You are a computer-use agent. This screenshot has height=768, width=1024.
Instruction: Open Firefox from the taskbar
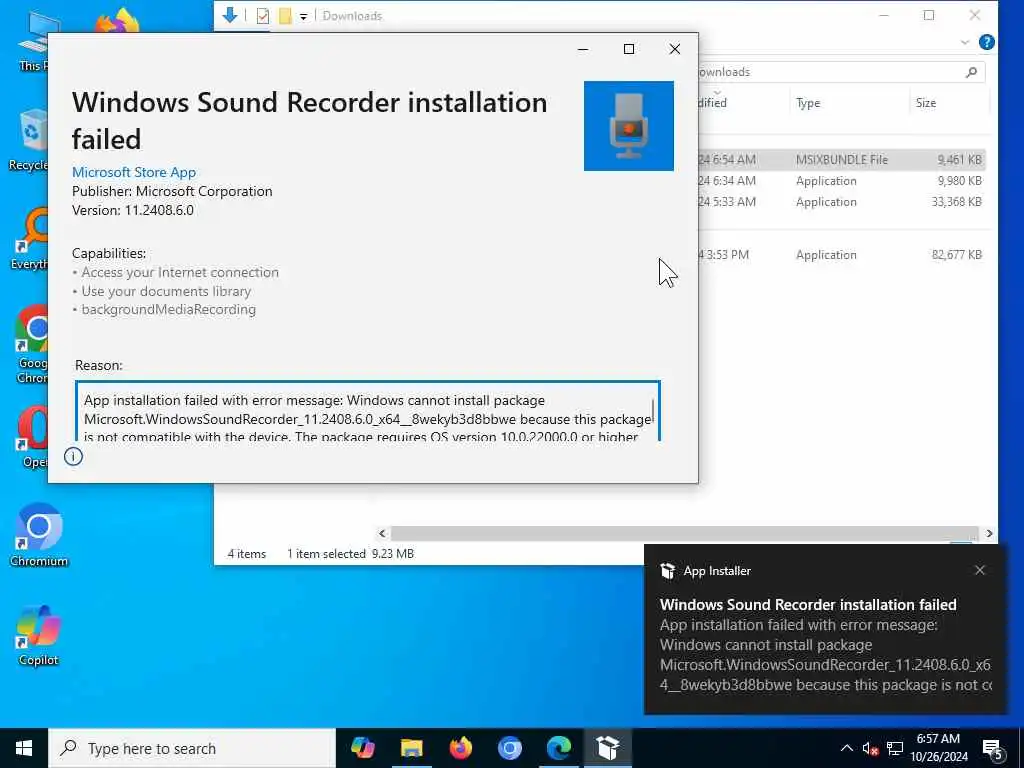(x=460, y=748)
